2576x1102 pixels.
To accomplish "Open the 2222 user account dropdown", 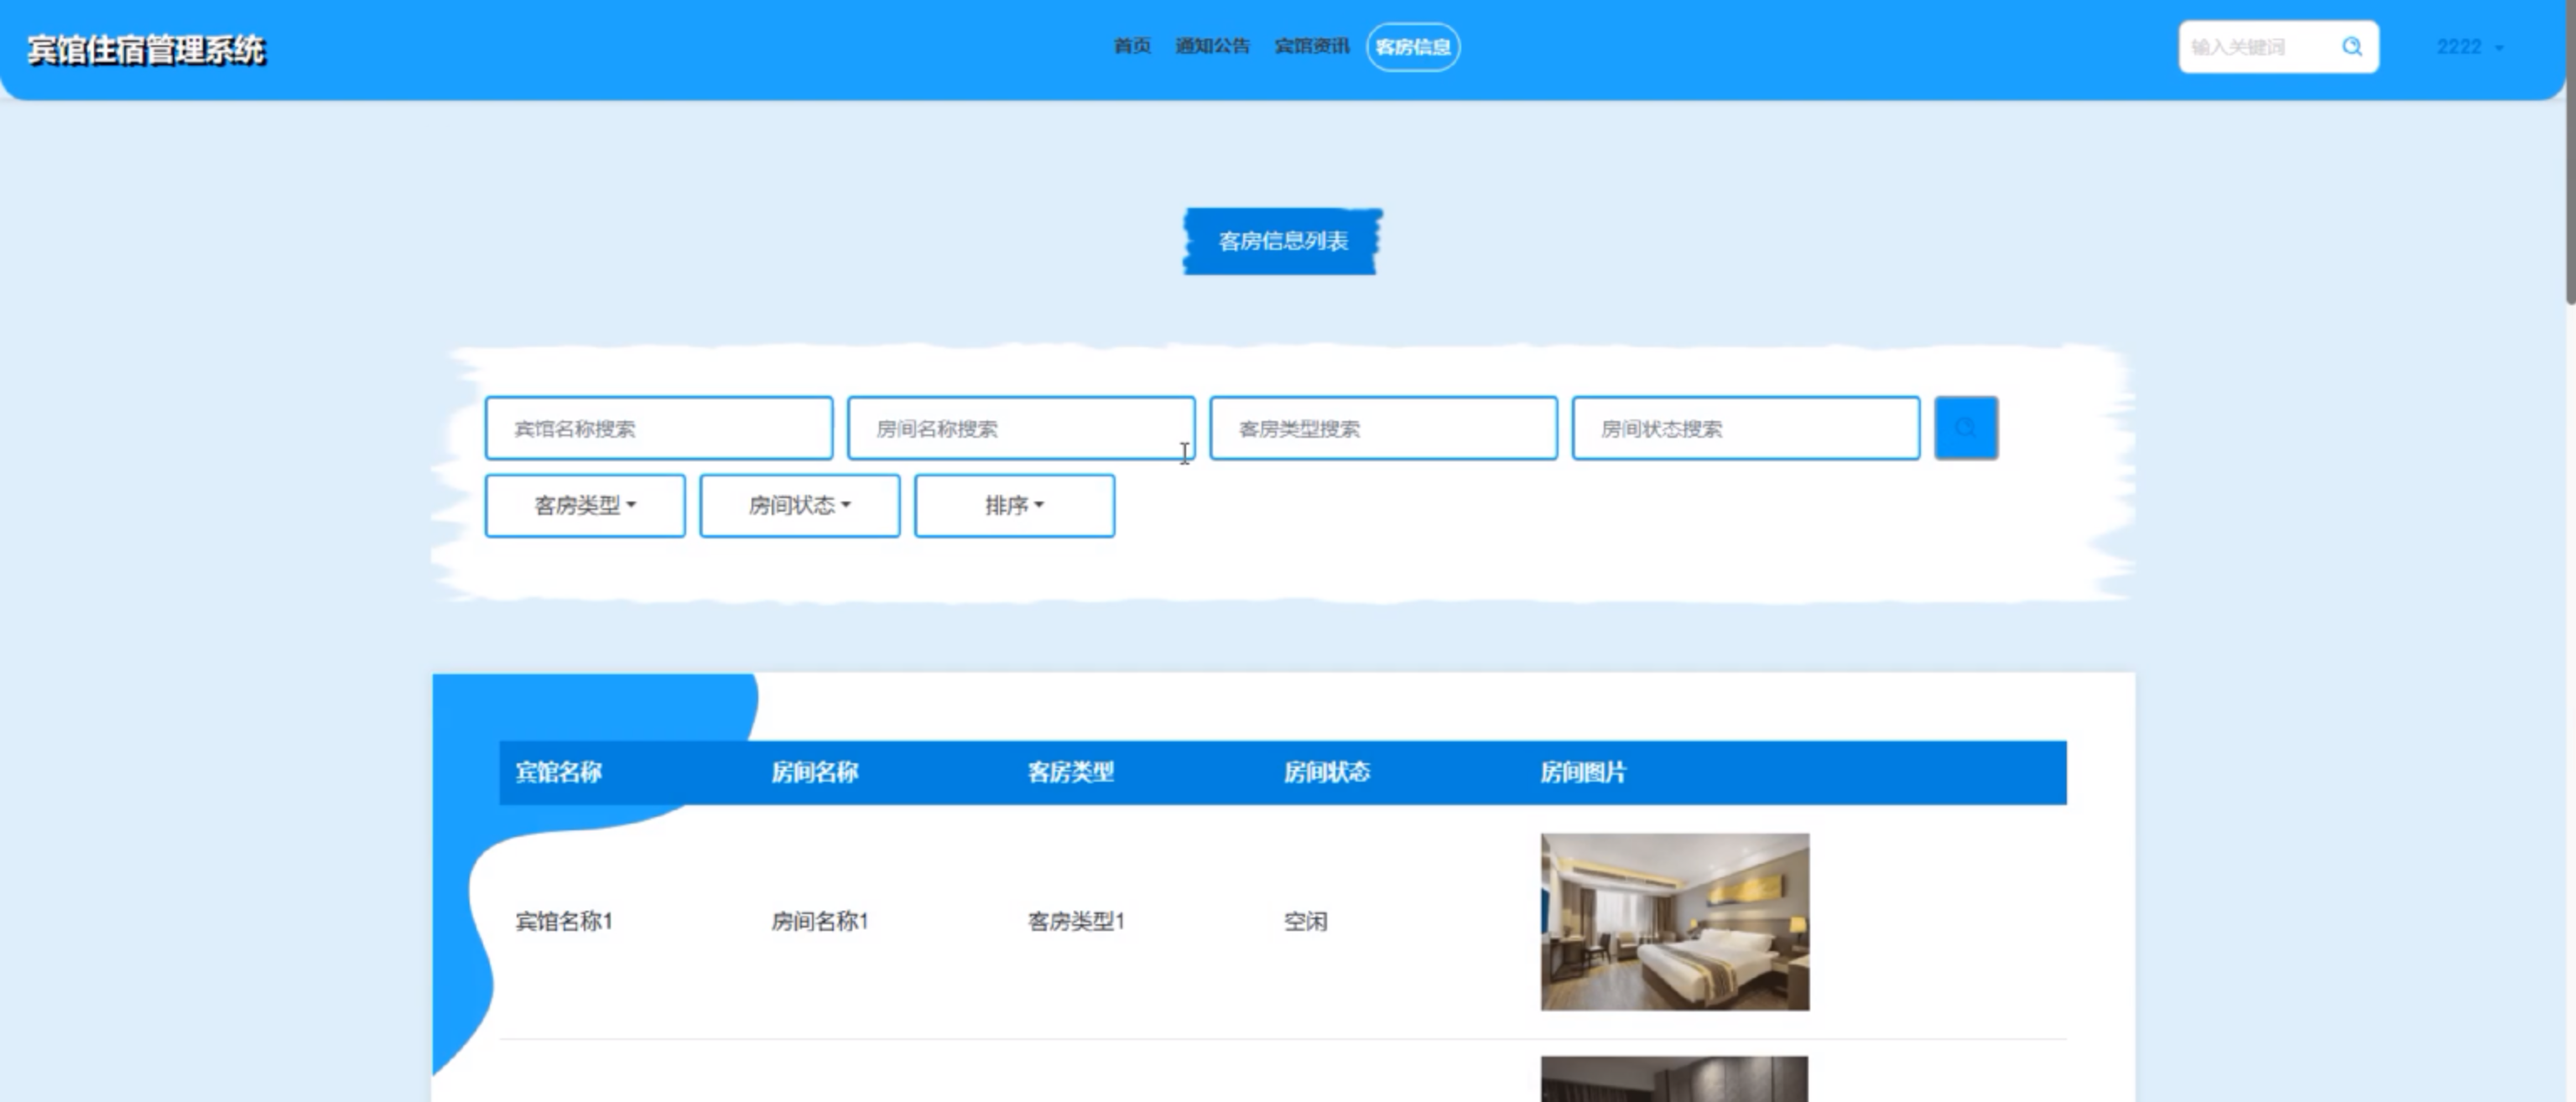I will click(2468, 47).
